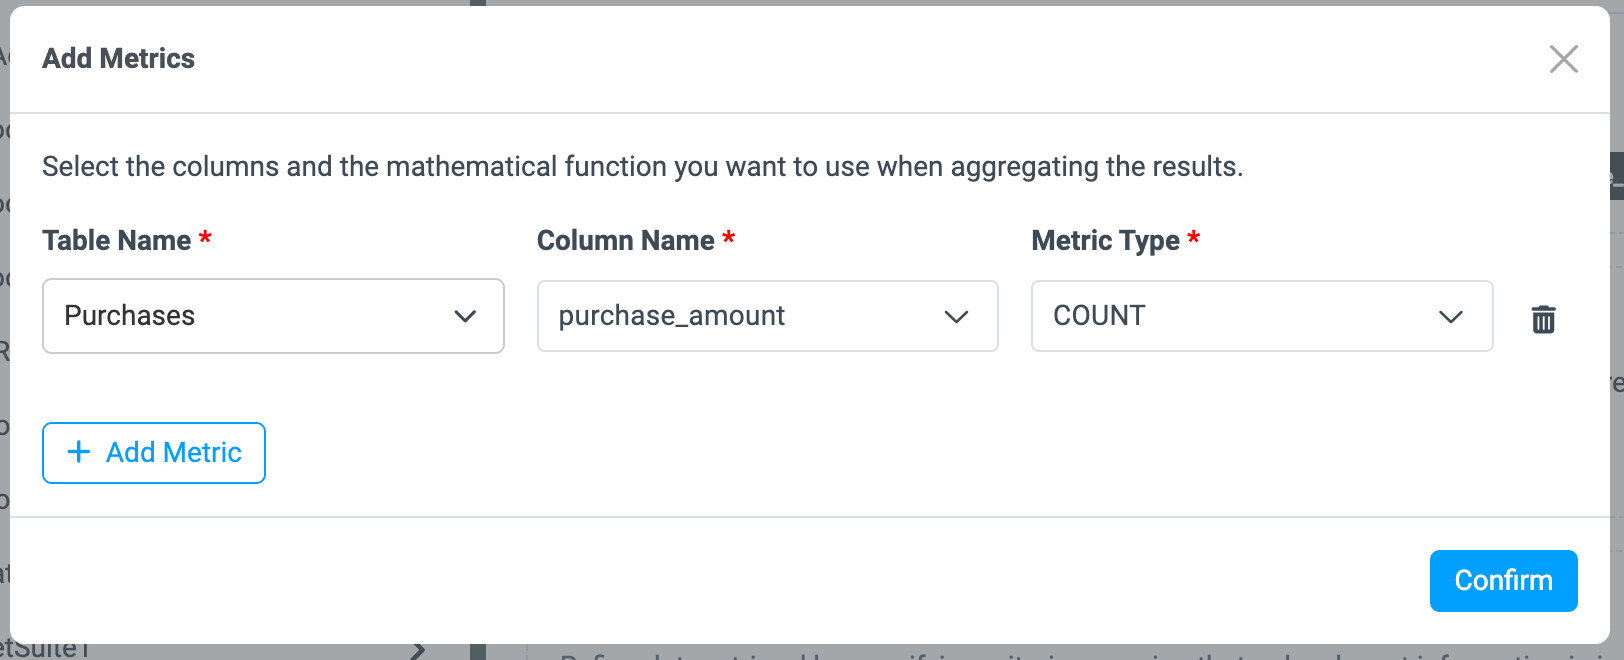Click the Table Name field label
This screenshot has height=660, width=1624.
click(x=116, y=240)
